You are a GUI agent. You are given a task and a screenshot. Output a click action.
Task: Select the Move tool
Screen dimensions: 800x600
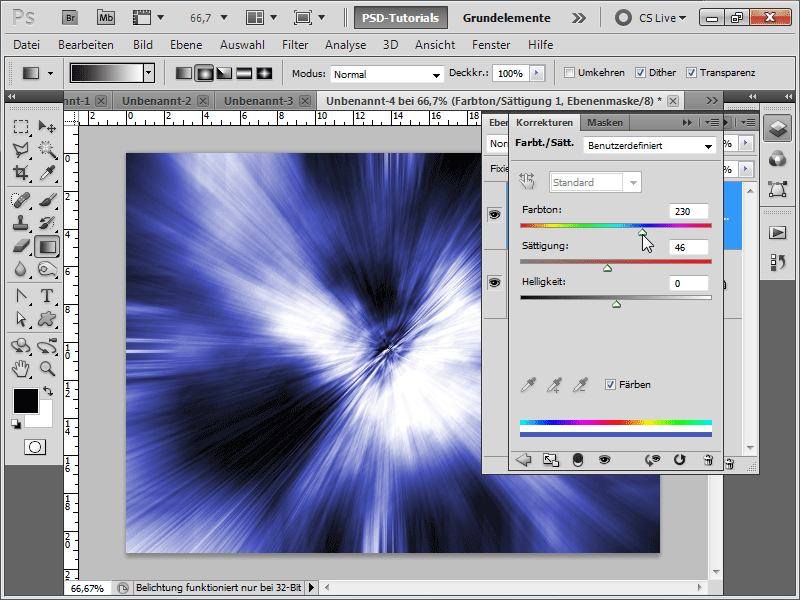47,127
